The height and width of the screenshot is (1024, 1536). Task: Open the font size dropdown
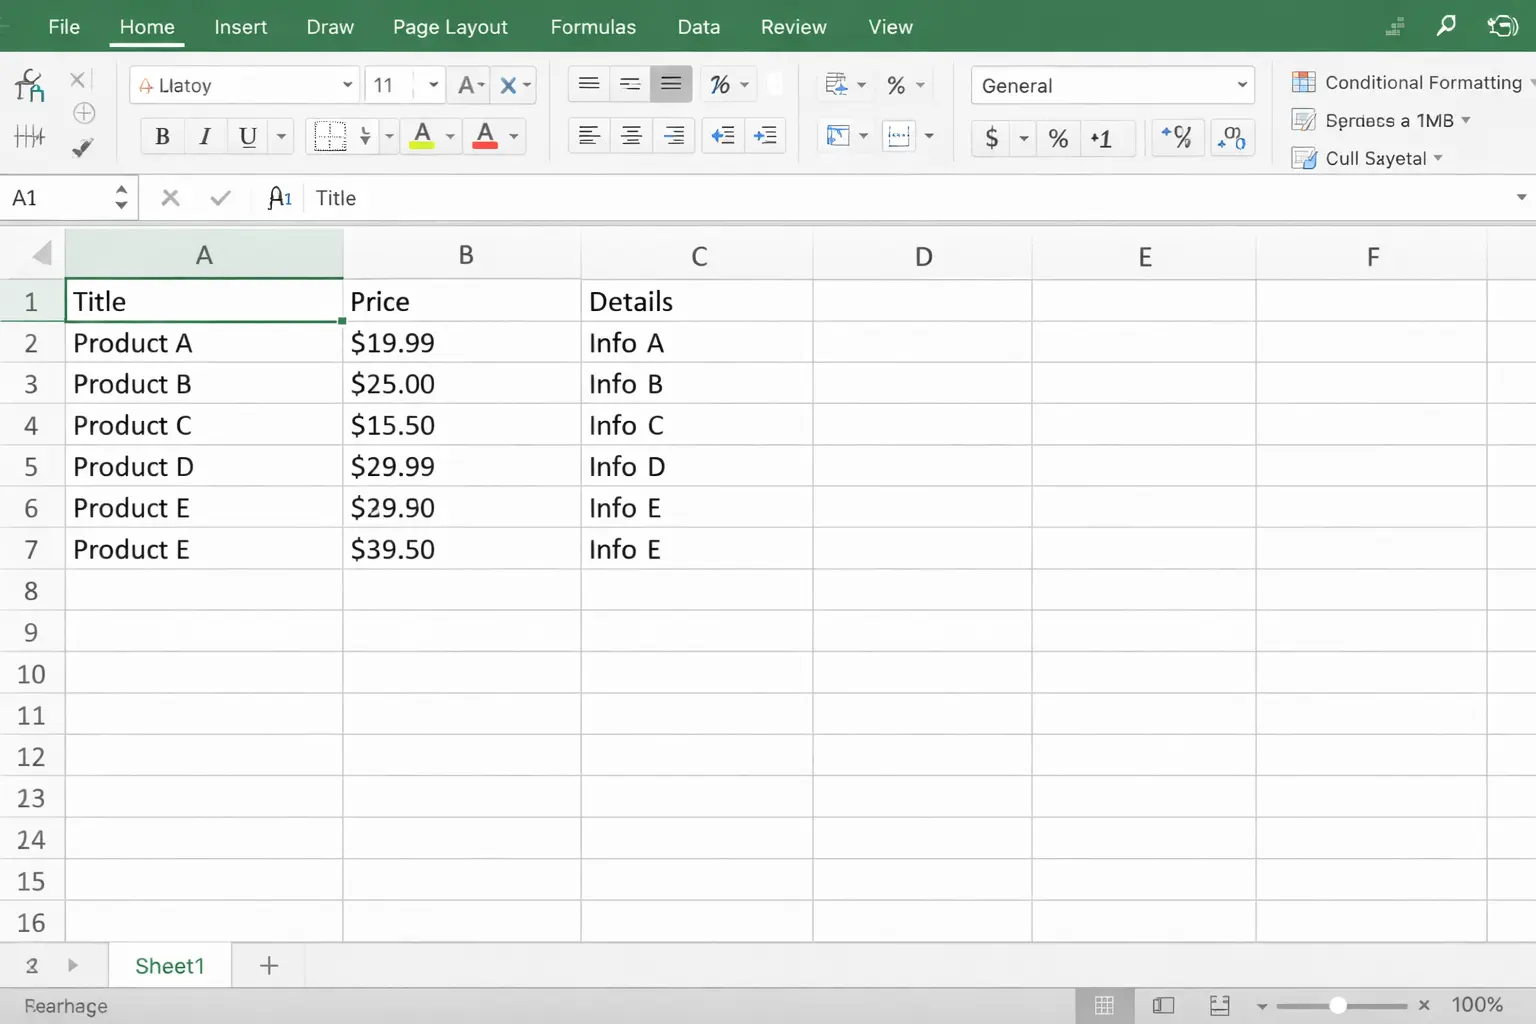(432, 85)
